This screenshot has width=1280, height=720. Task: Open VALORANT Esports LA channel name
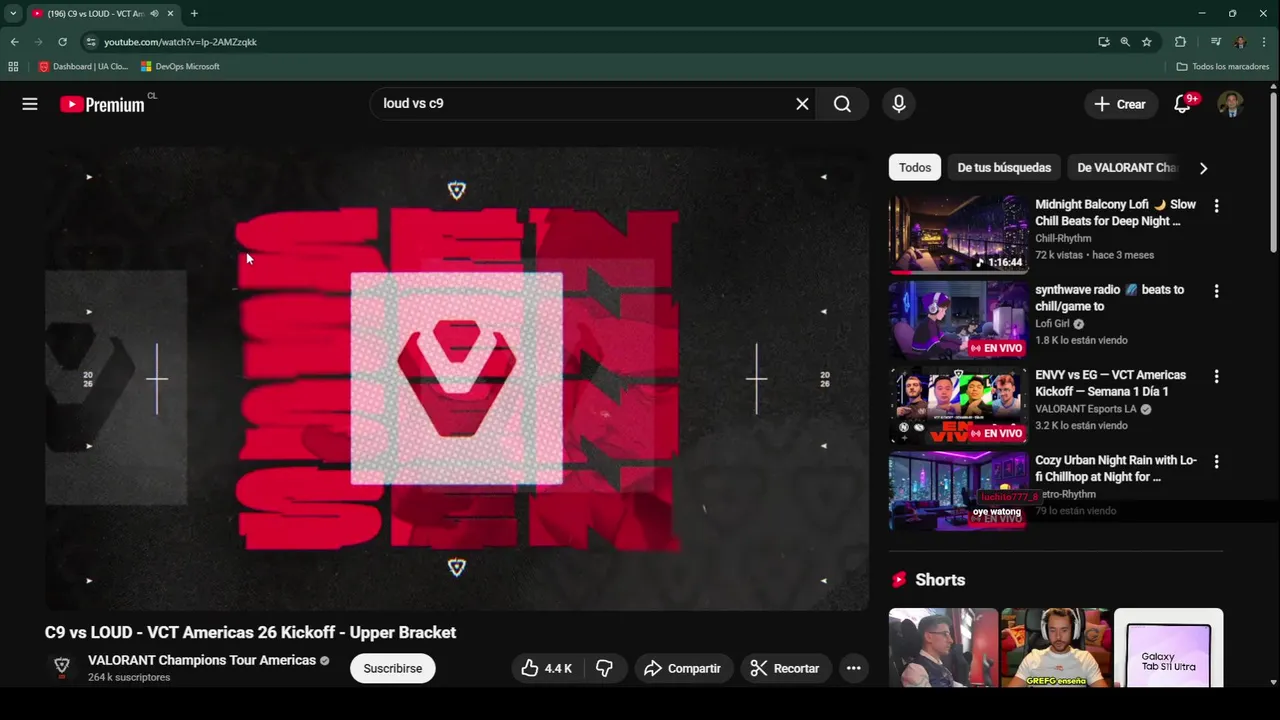pyautogui.click(x=1086, y=409)
